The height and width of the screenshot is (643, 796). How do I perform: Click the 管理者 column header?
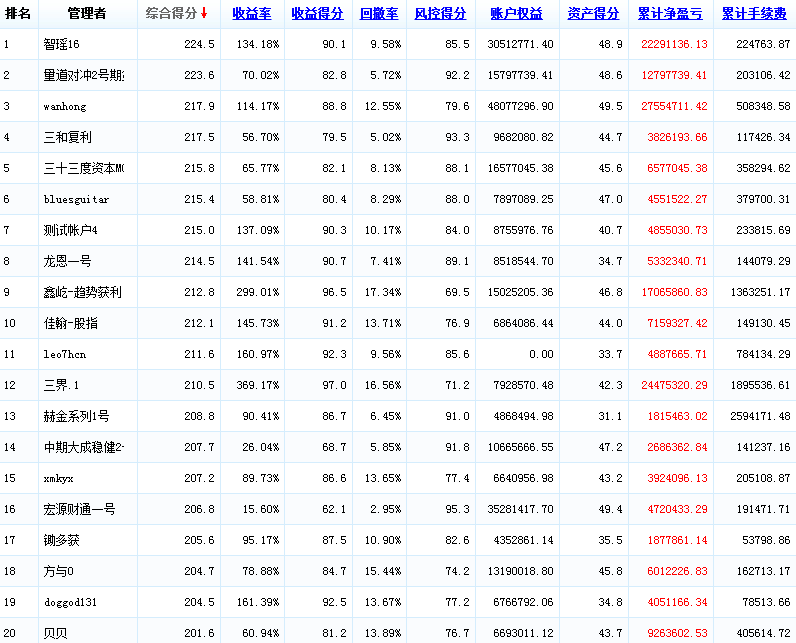[87, 14]
